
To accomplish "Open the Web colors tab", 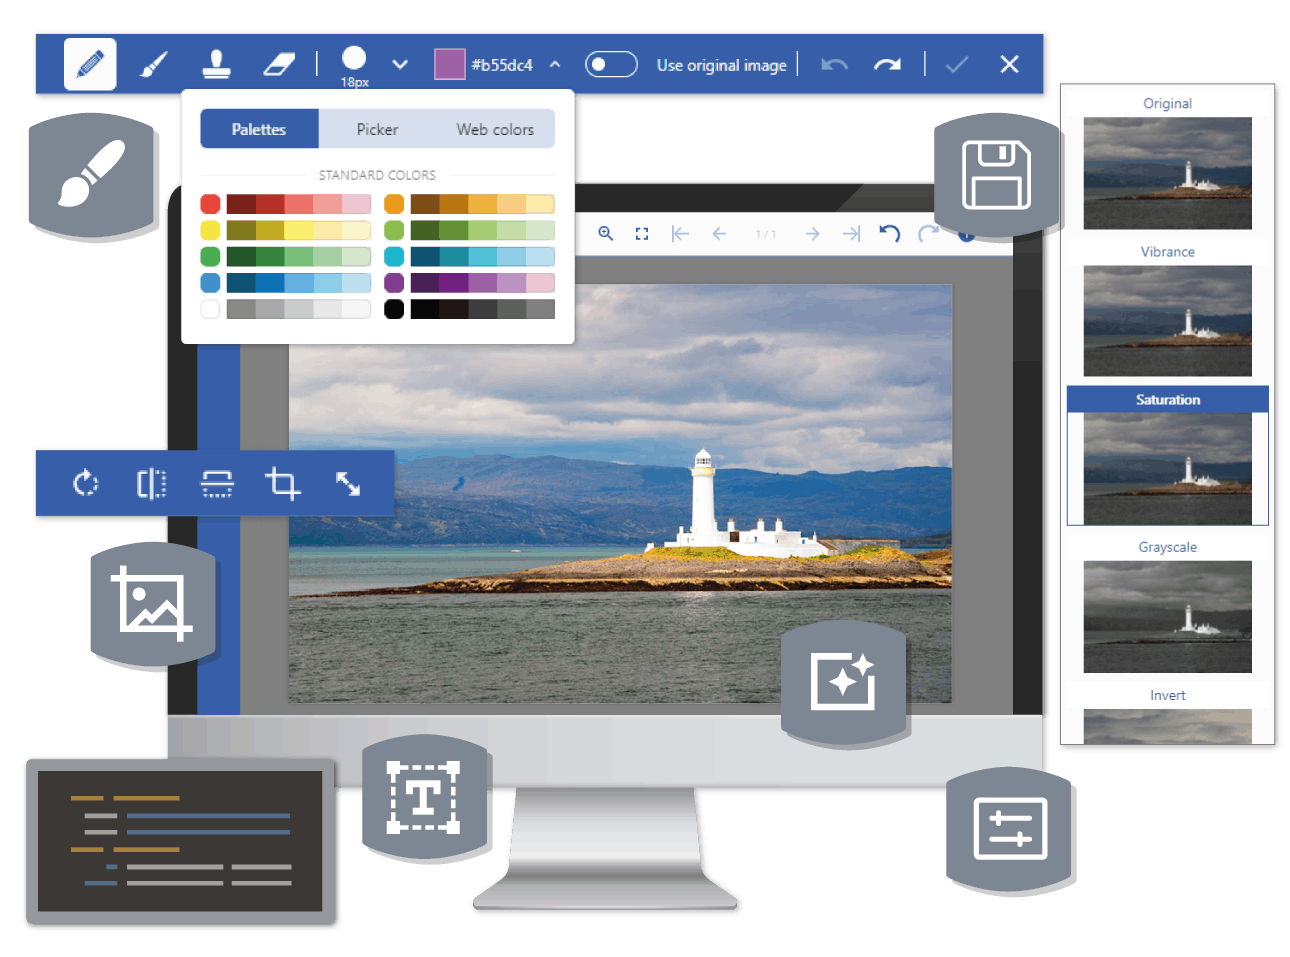I will (495, 129).
